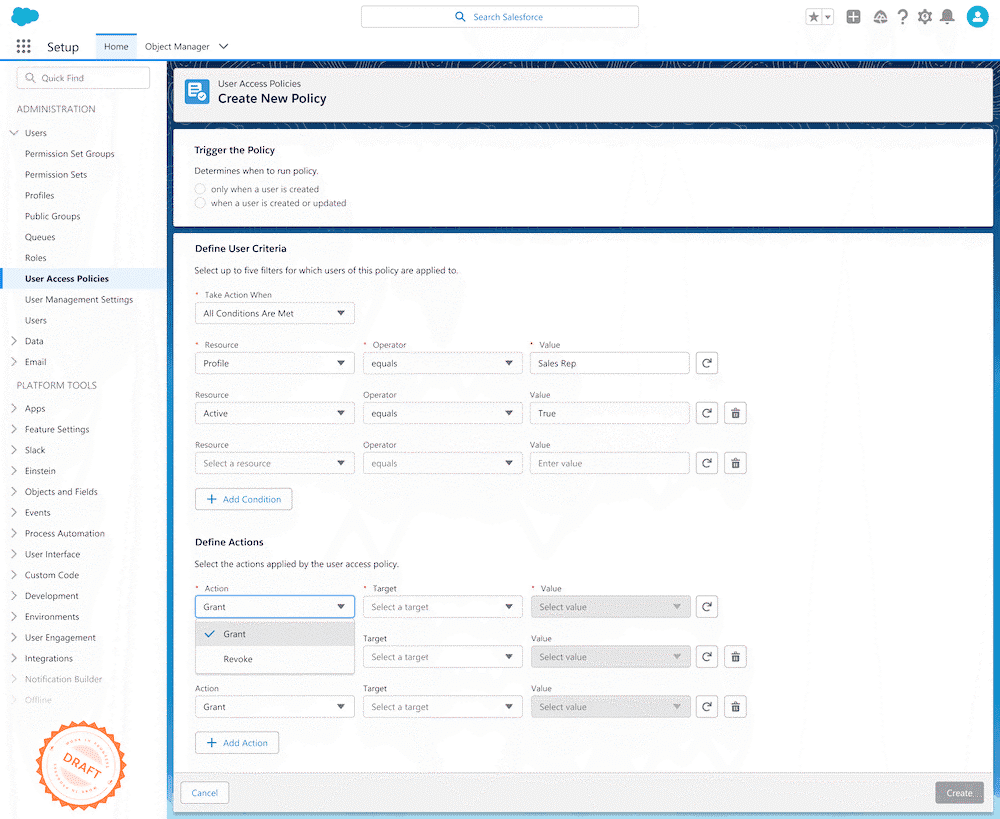The image size is (1000, 819).
Task: Select 'only when a user is created'
Action: pyautogui.click(x=200, y=189)
